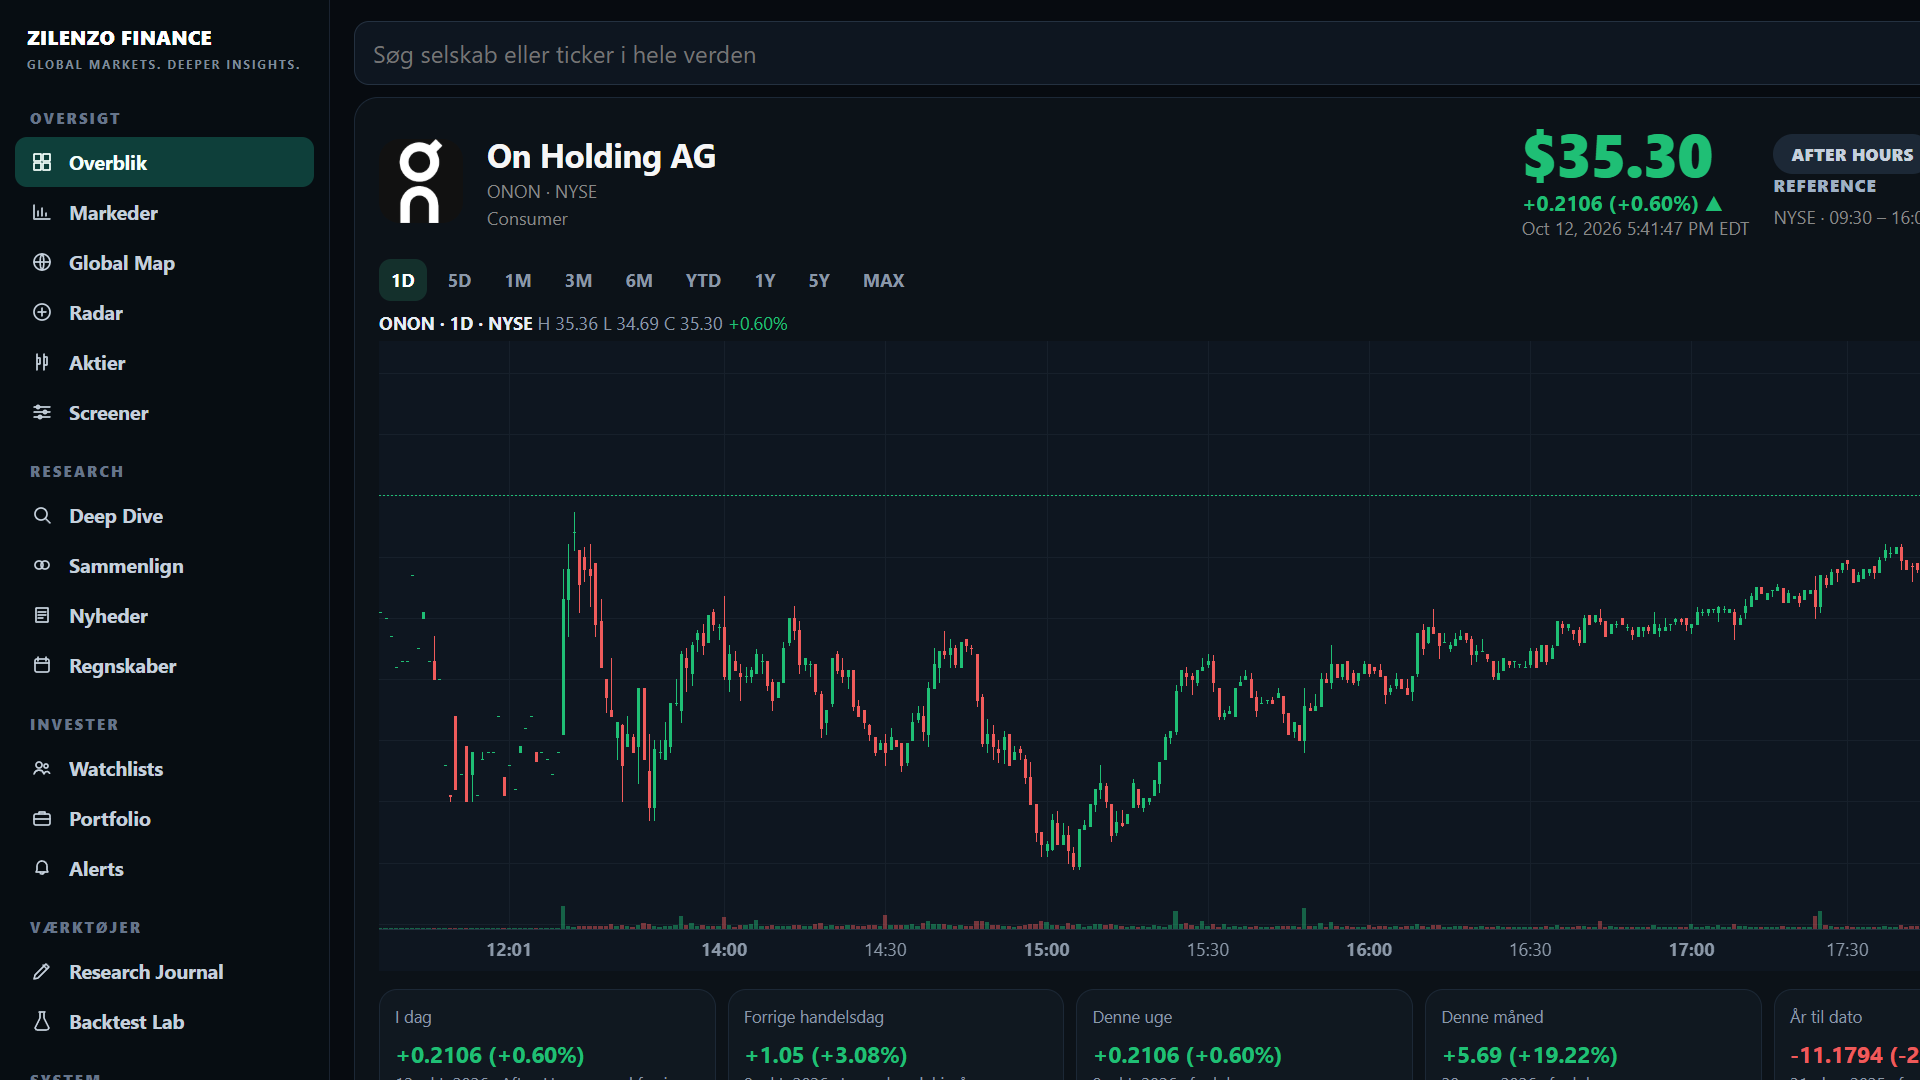Click the $35.30 price value

tap(1618, 156)
